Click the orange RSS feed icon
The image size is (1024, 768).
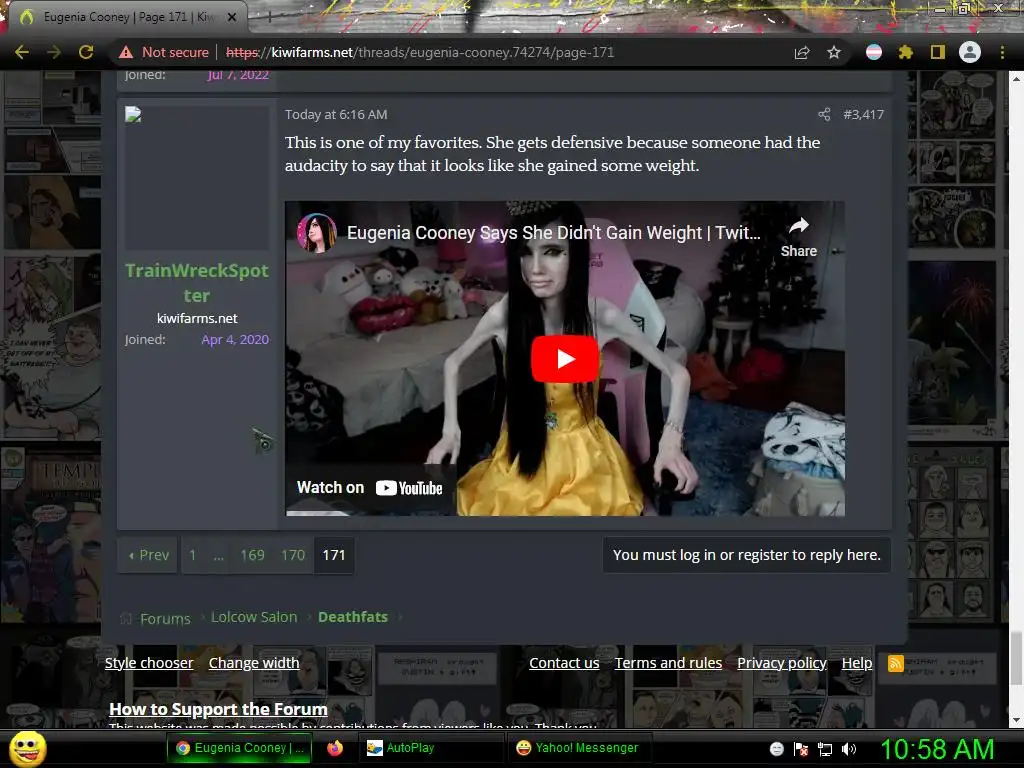tap(895, 664)
